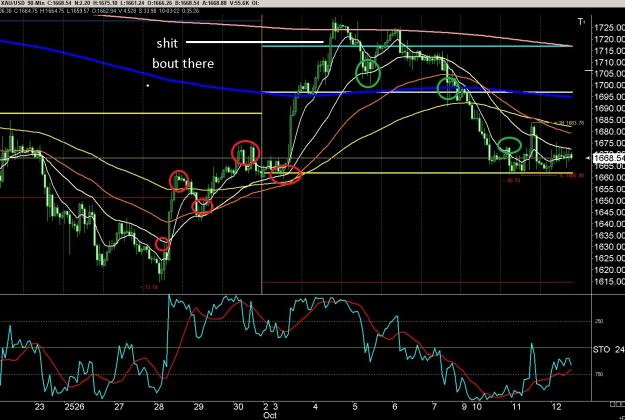
Task: Click date label 30 on time axis
Action: tap(238, 407)
